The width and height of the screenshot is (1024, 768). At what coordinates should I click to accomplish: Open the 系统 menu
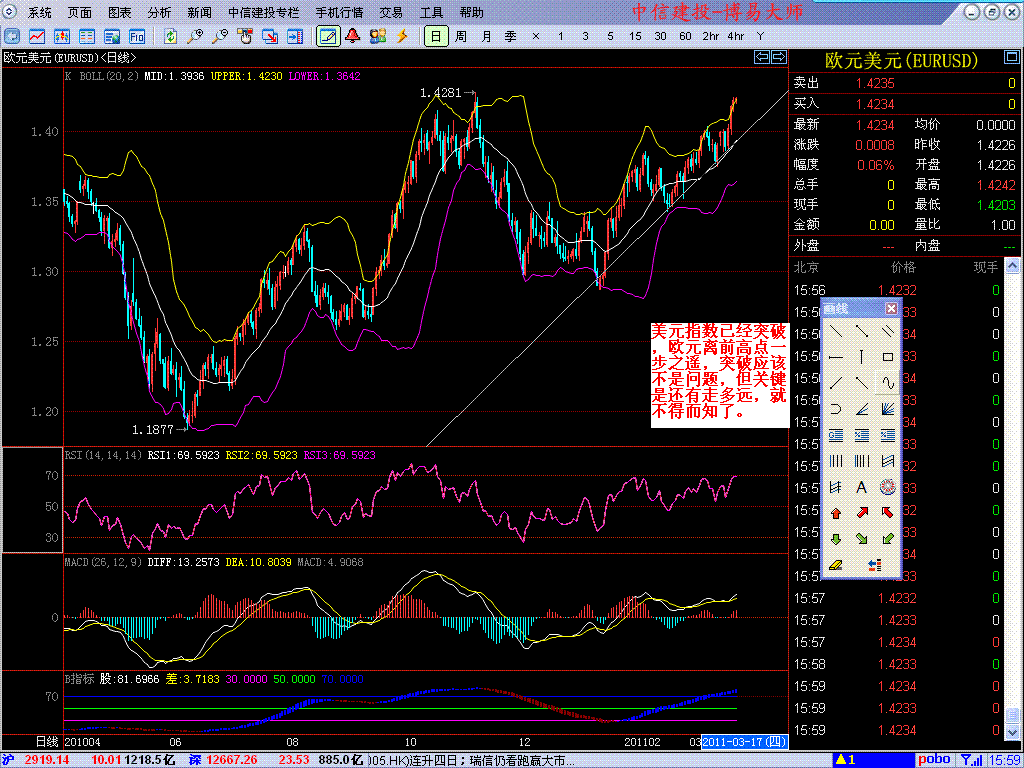[40, 13]
